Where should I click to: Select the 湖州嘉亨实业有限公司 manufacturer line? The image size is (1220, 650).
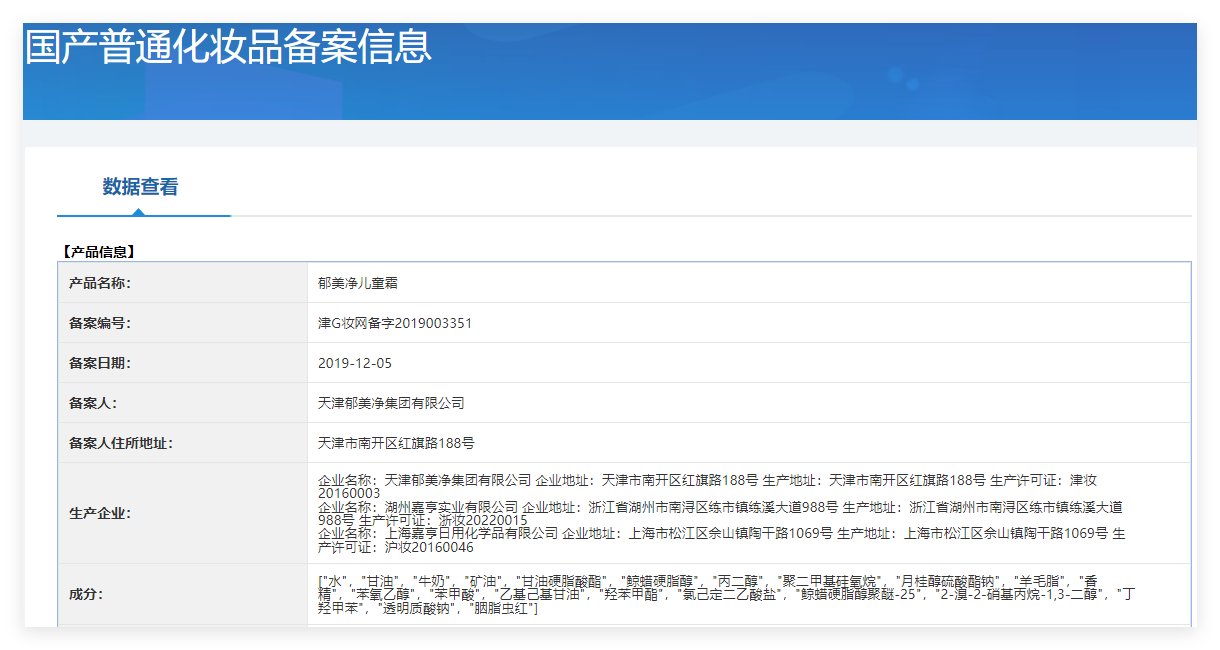[x=720, y=513]
